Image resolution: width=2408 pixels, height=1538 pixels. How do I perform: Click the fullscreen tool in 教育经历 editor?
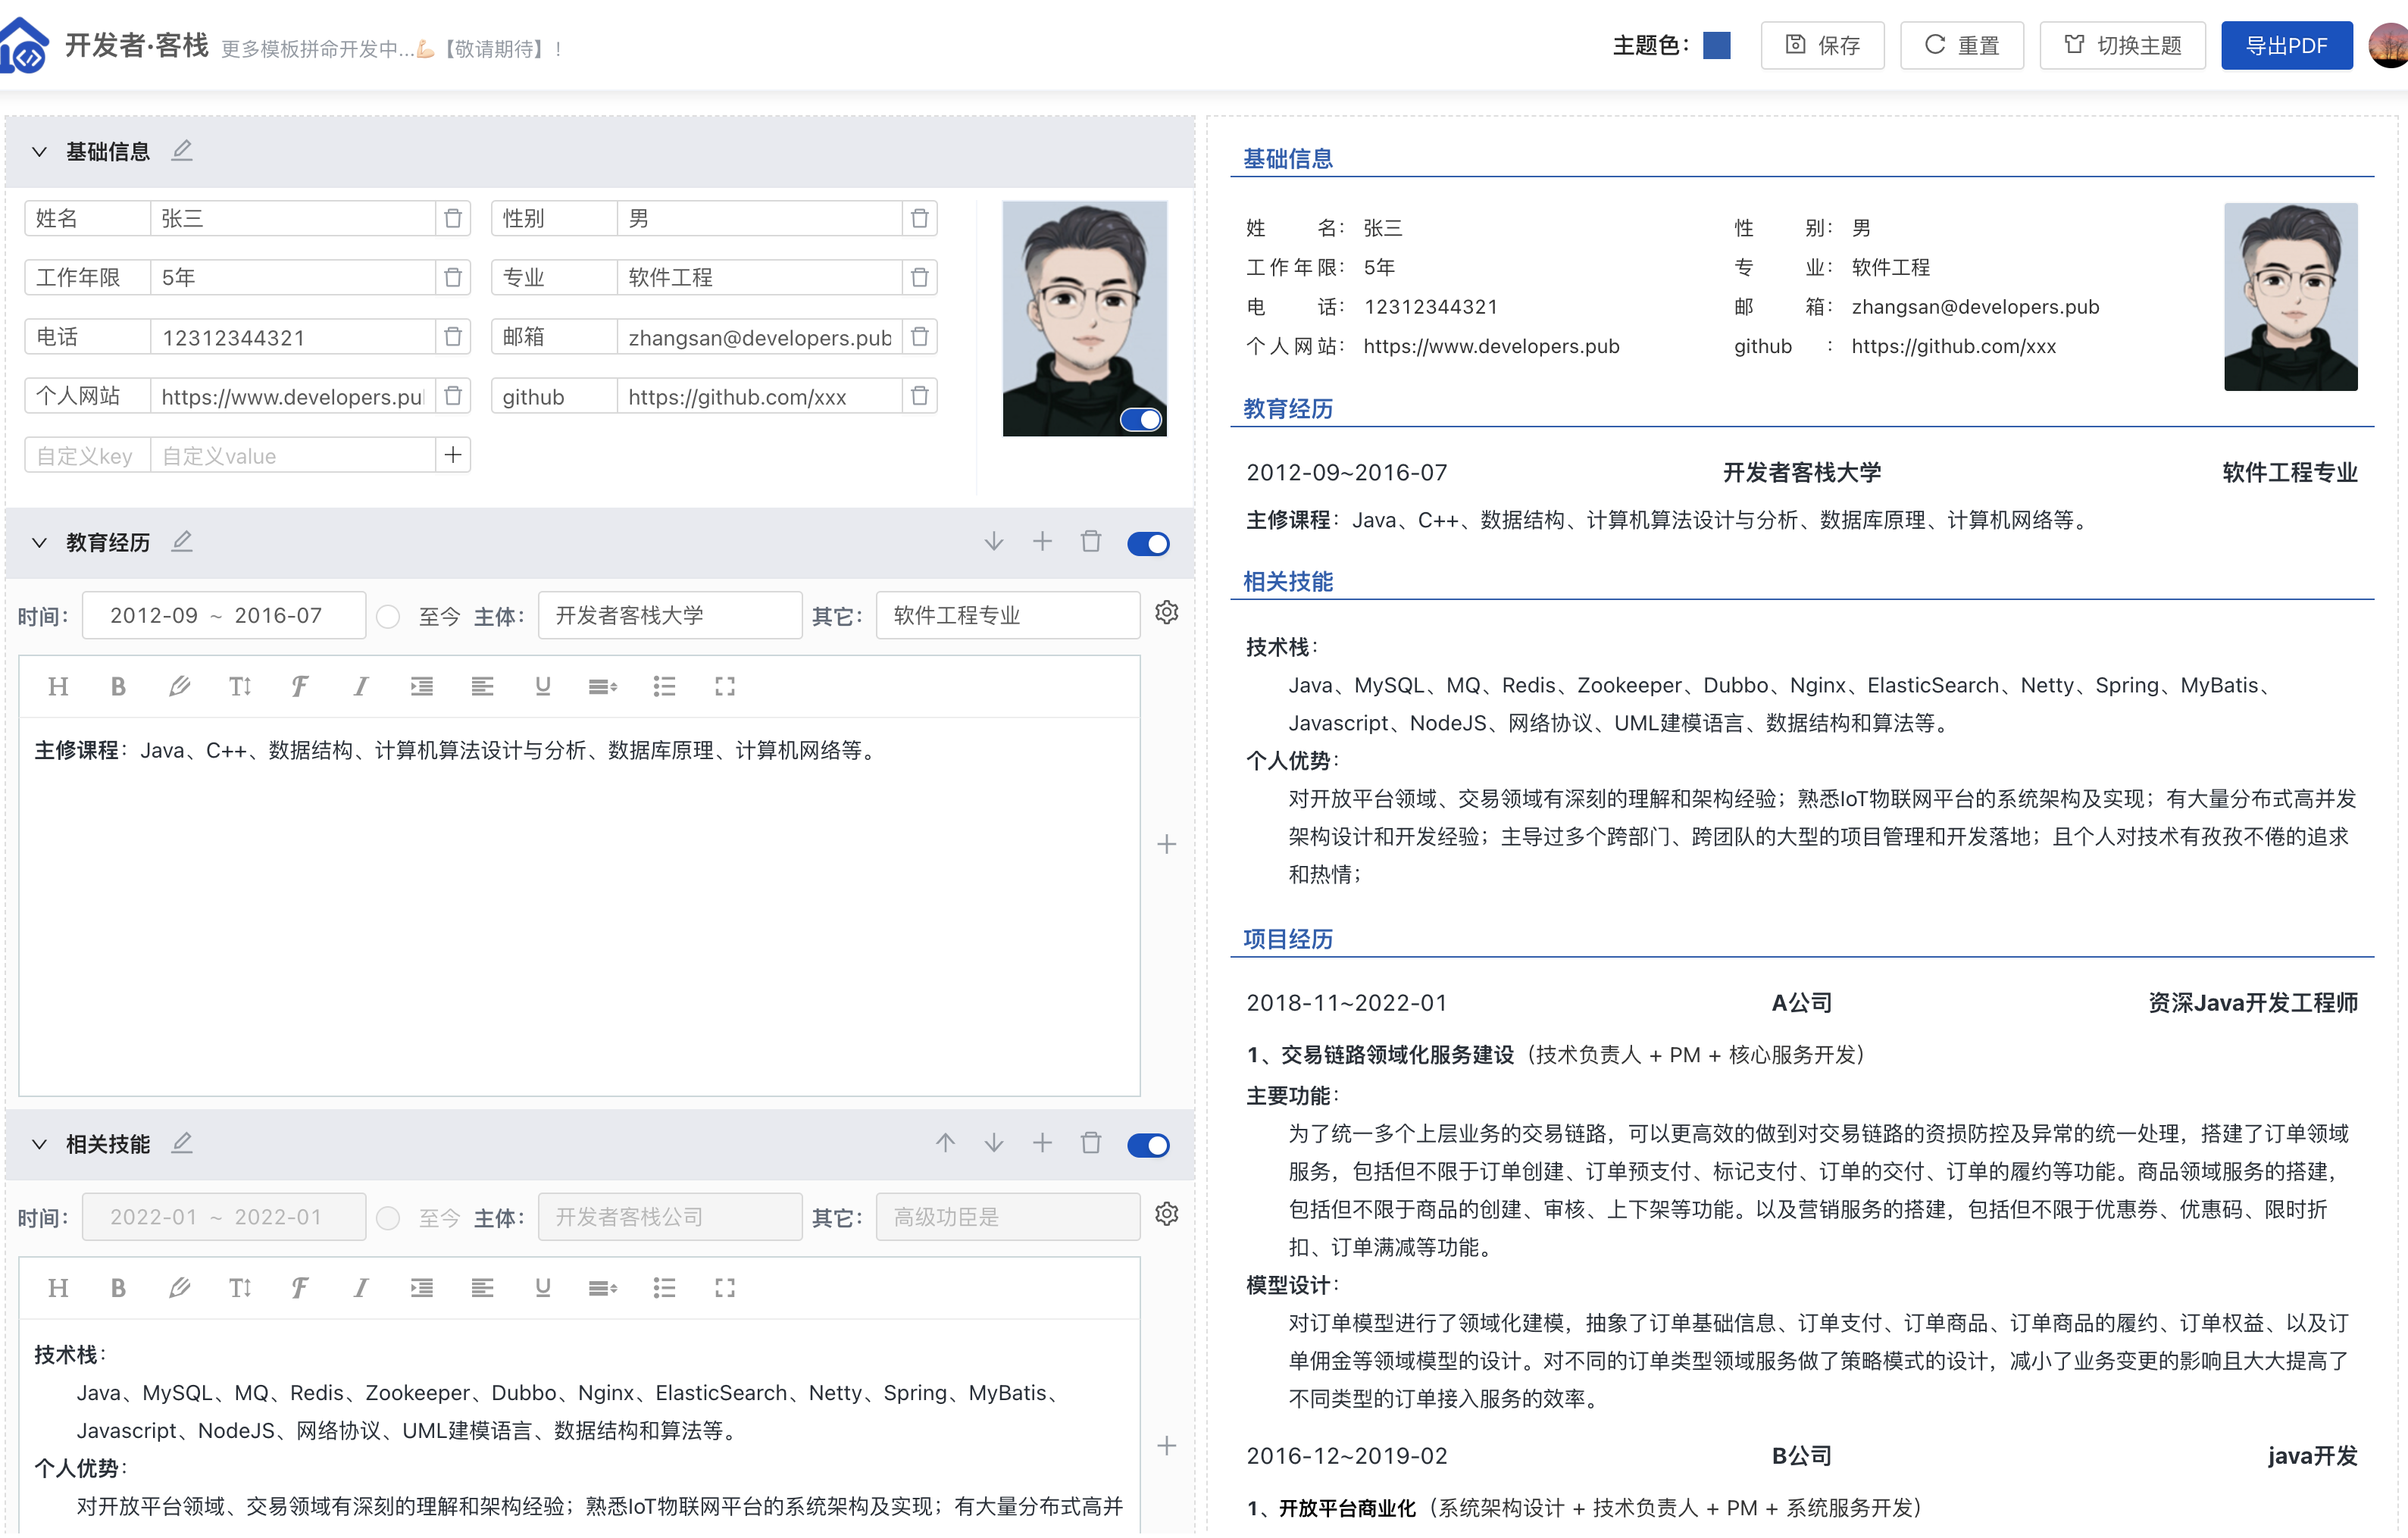pyautogui.click(x=725, y=686)
